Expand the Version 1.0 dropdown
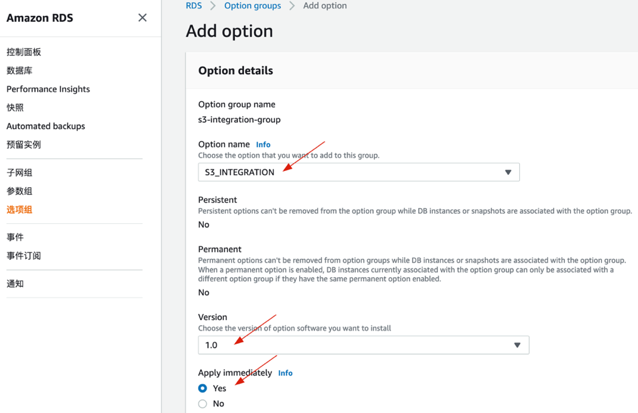This screenshot has height=413, width=638. (x=363, y=345)
